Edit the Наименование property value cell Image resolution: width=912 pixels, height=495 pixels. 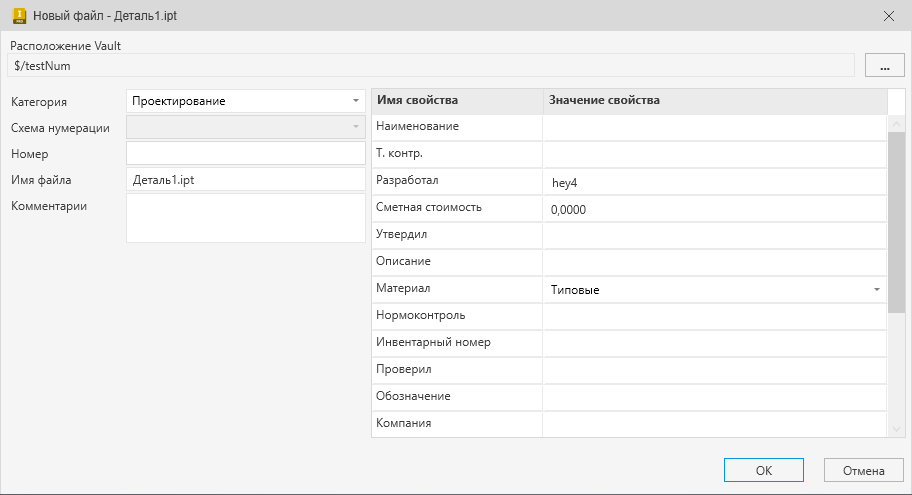pyautogui.click(x=714, y=127)
